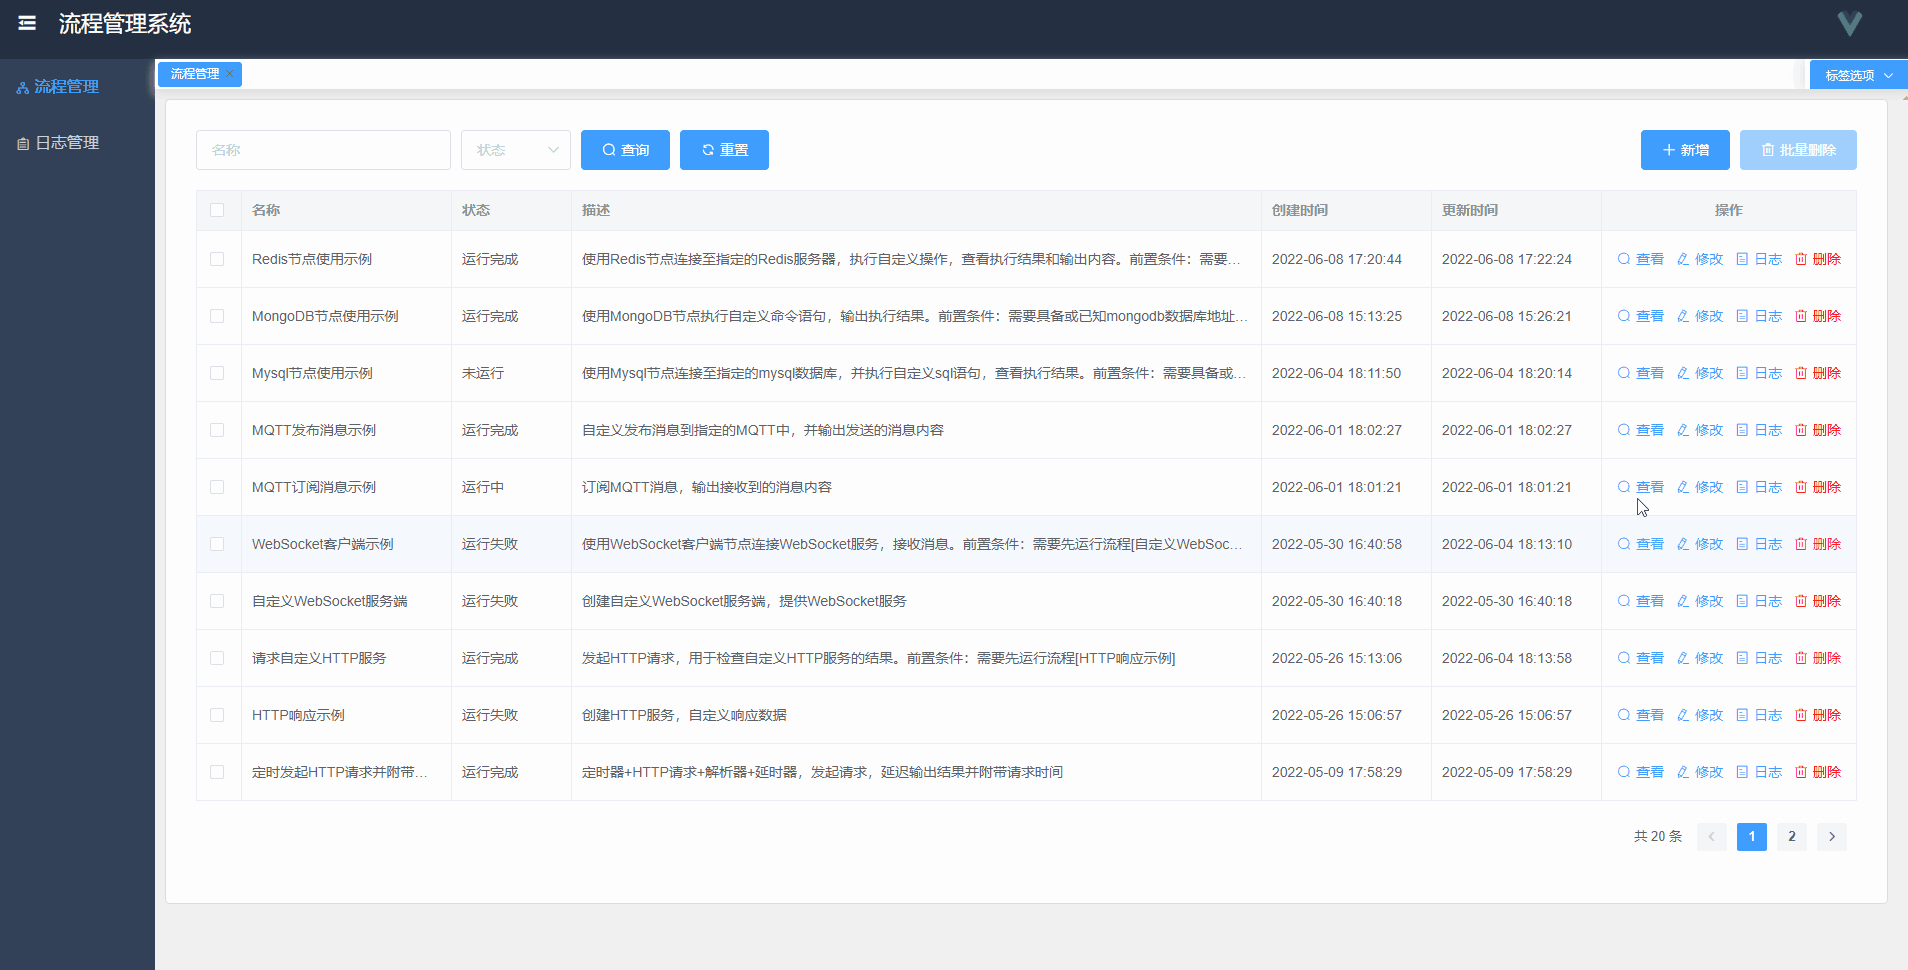
Task: Click the 批量删除 batch delete button
Action: coord(1798,150)
